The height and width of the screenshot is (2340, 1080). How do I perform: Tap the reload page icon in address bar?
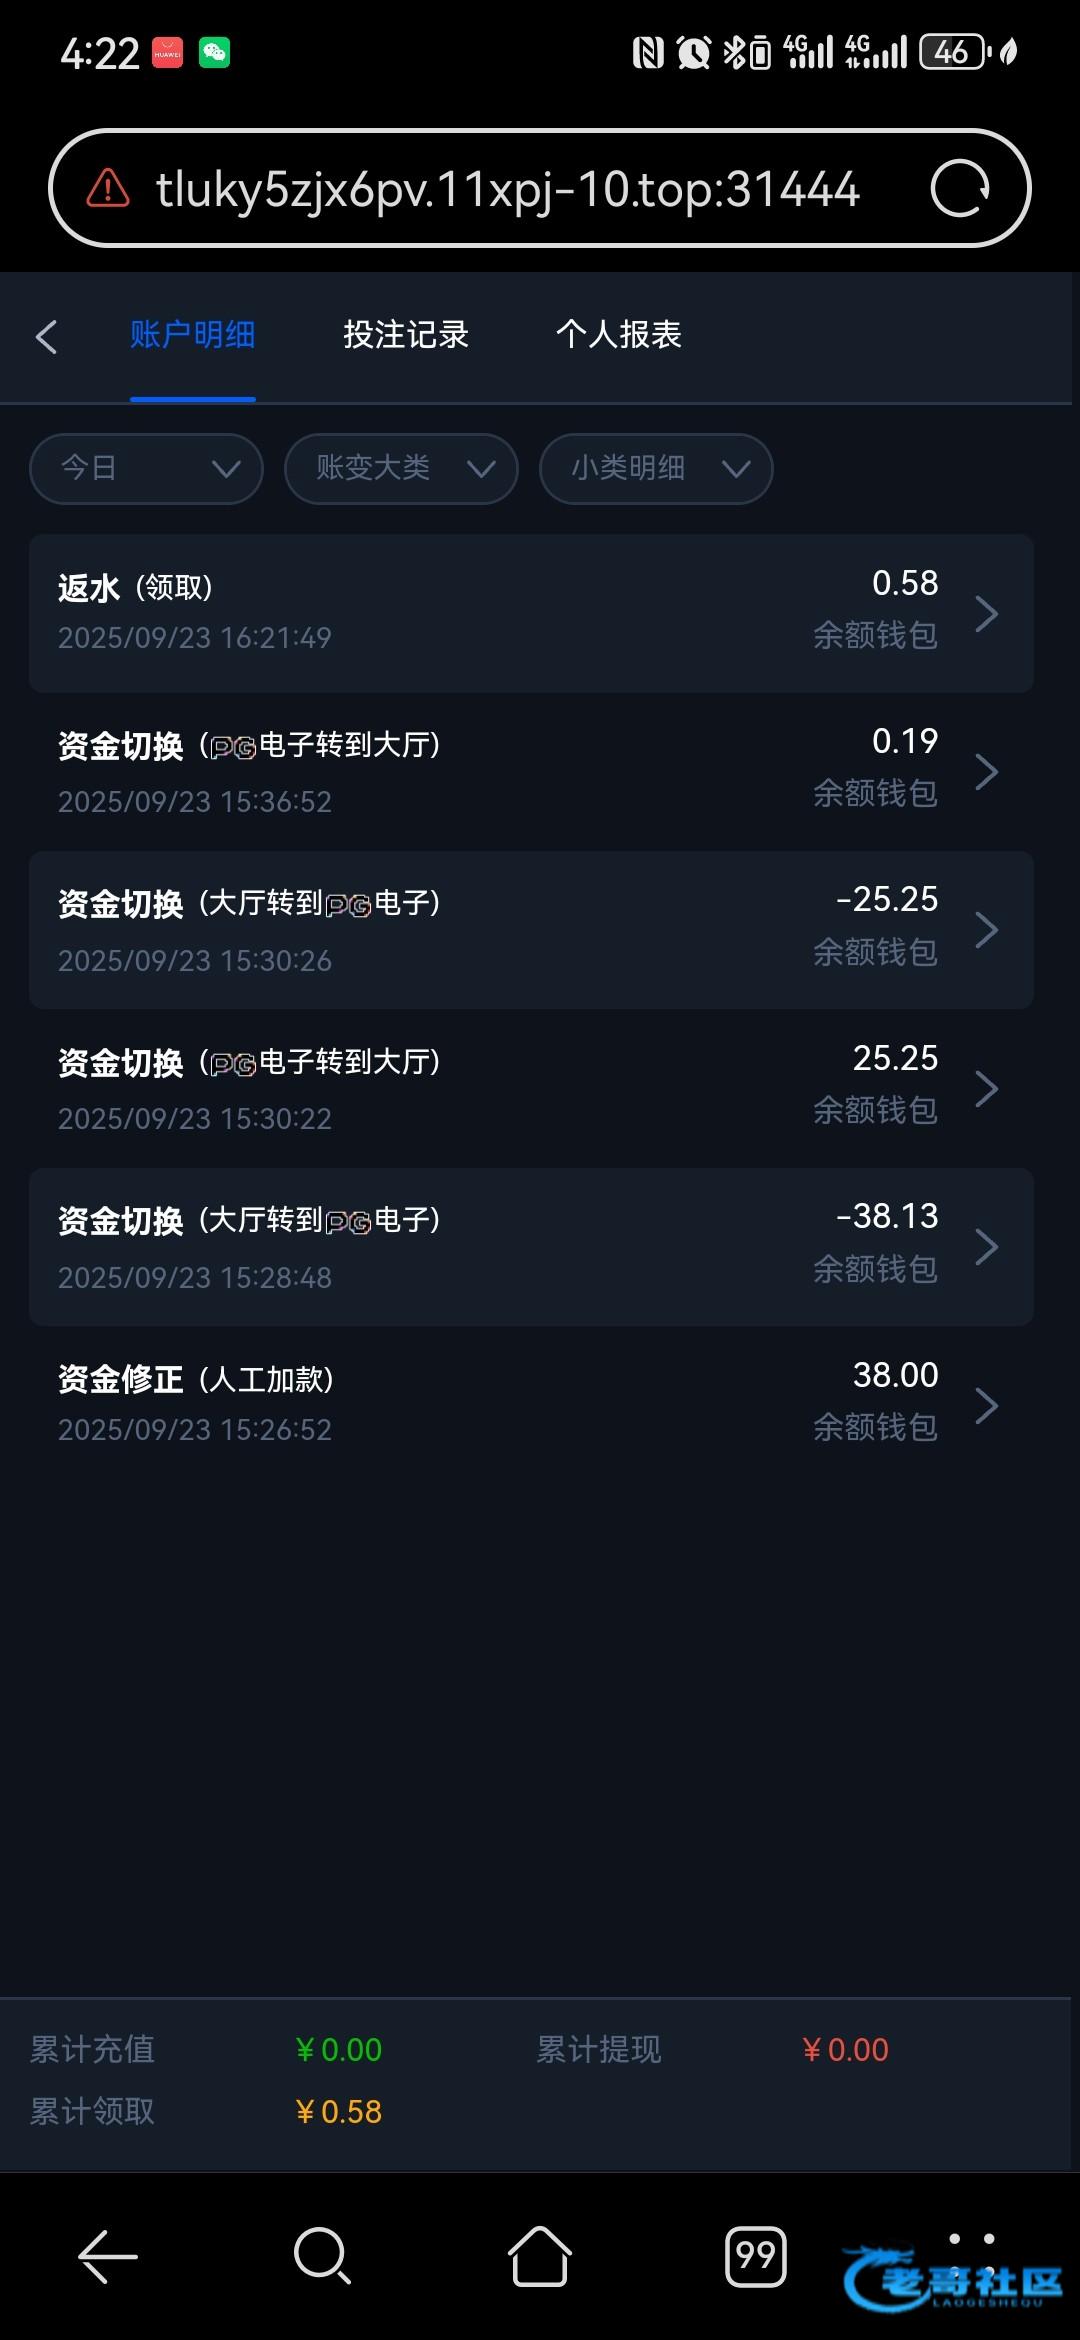tap(960, 188)
